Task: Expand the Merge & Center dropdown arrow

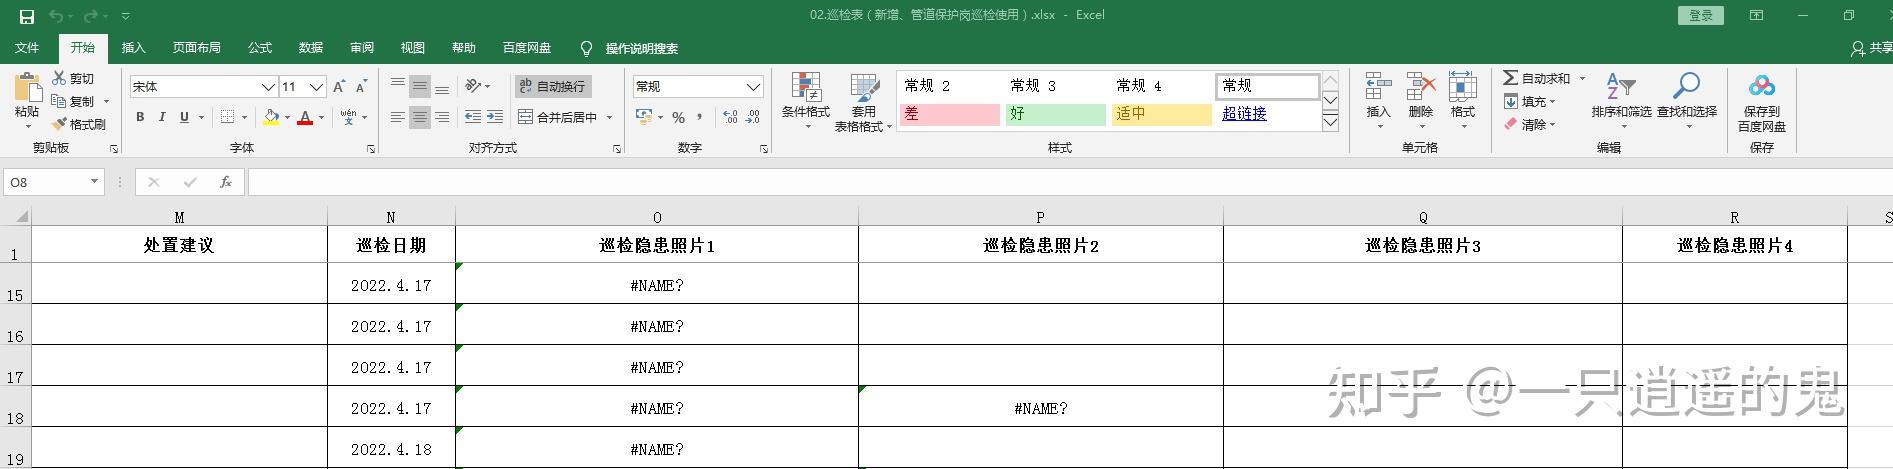Action: tap(607, 117)
